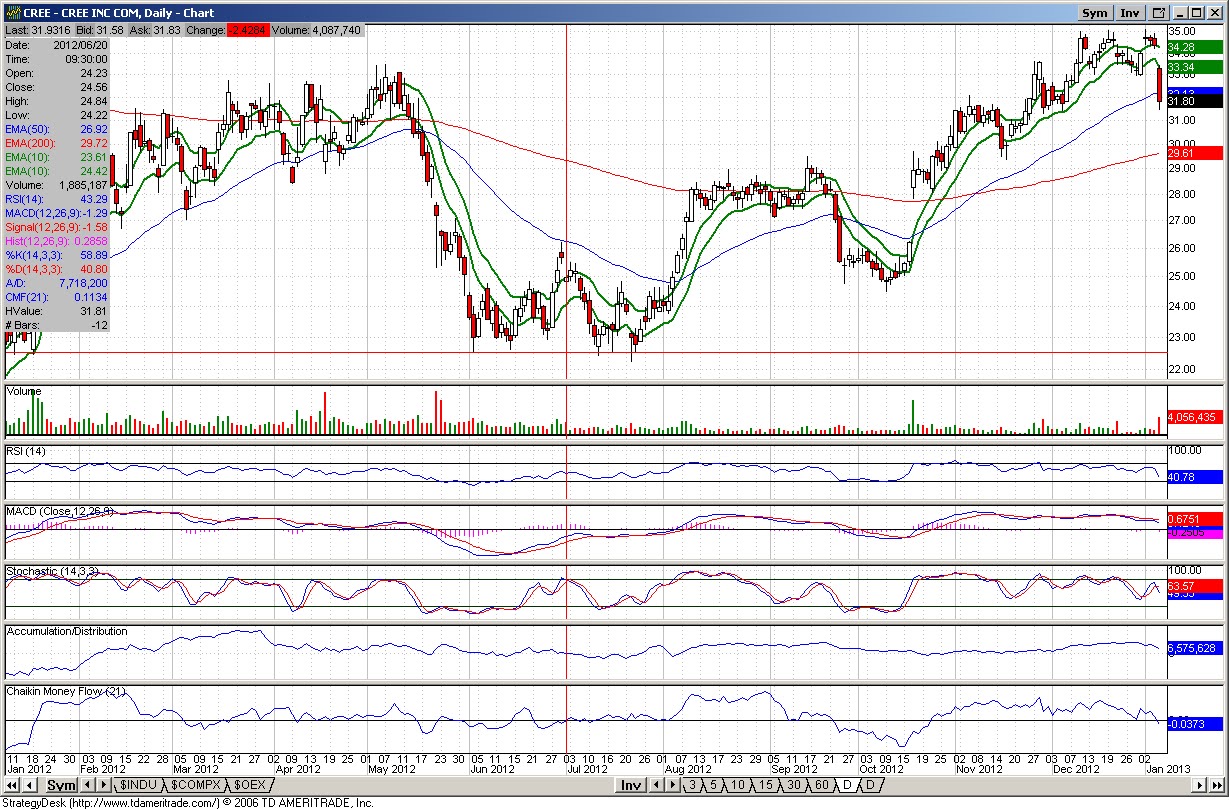Click the Accumulation/Distribution panel title

click(67, 631)
